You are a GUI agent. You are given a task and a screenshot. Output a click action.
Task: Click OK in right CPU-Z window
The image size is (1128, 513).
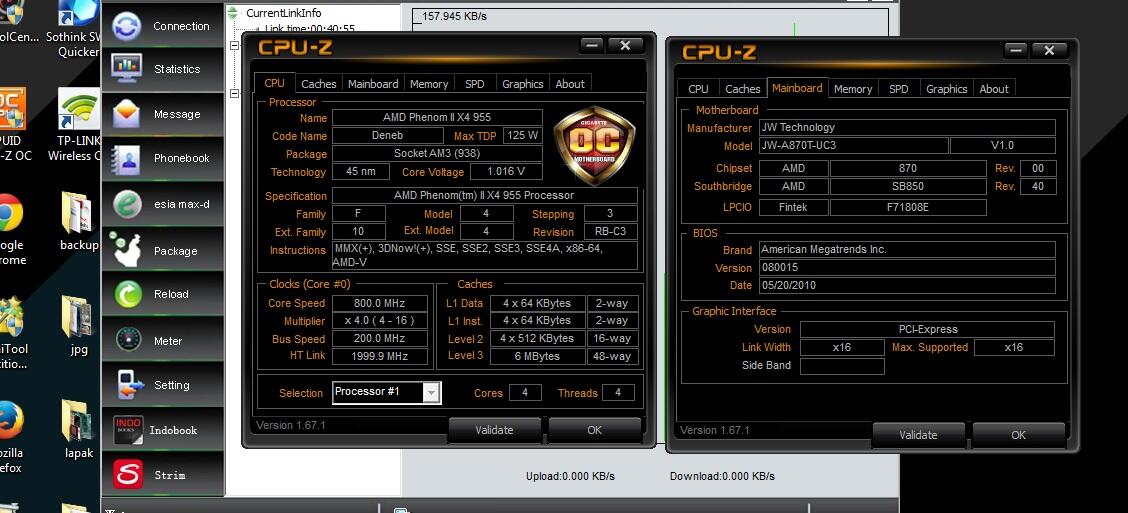[1018, 435]
